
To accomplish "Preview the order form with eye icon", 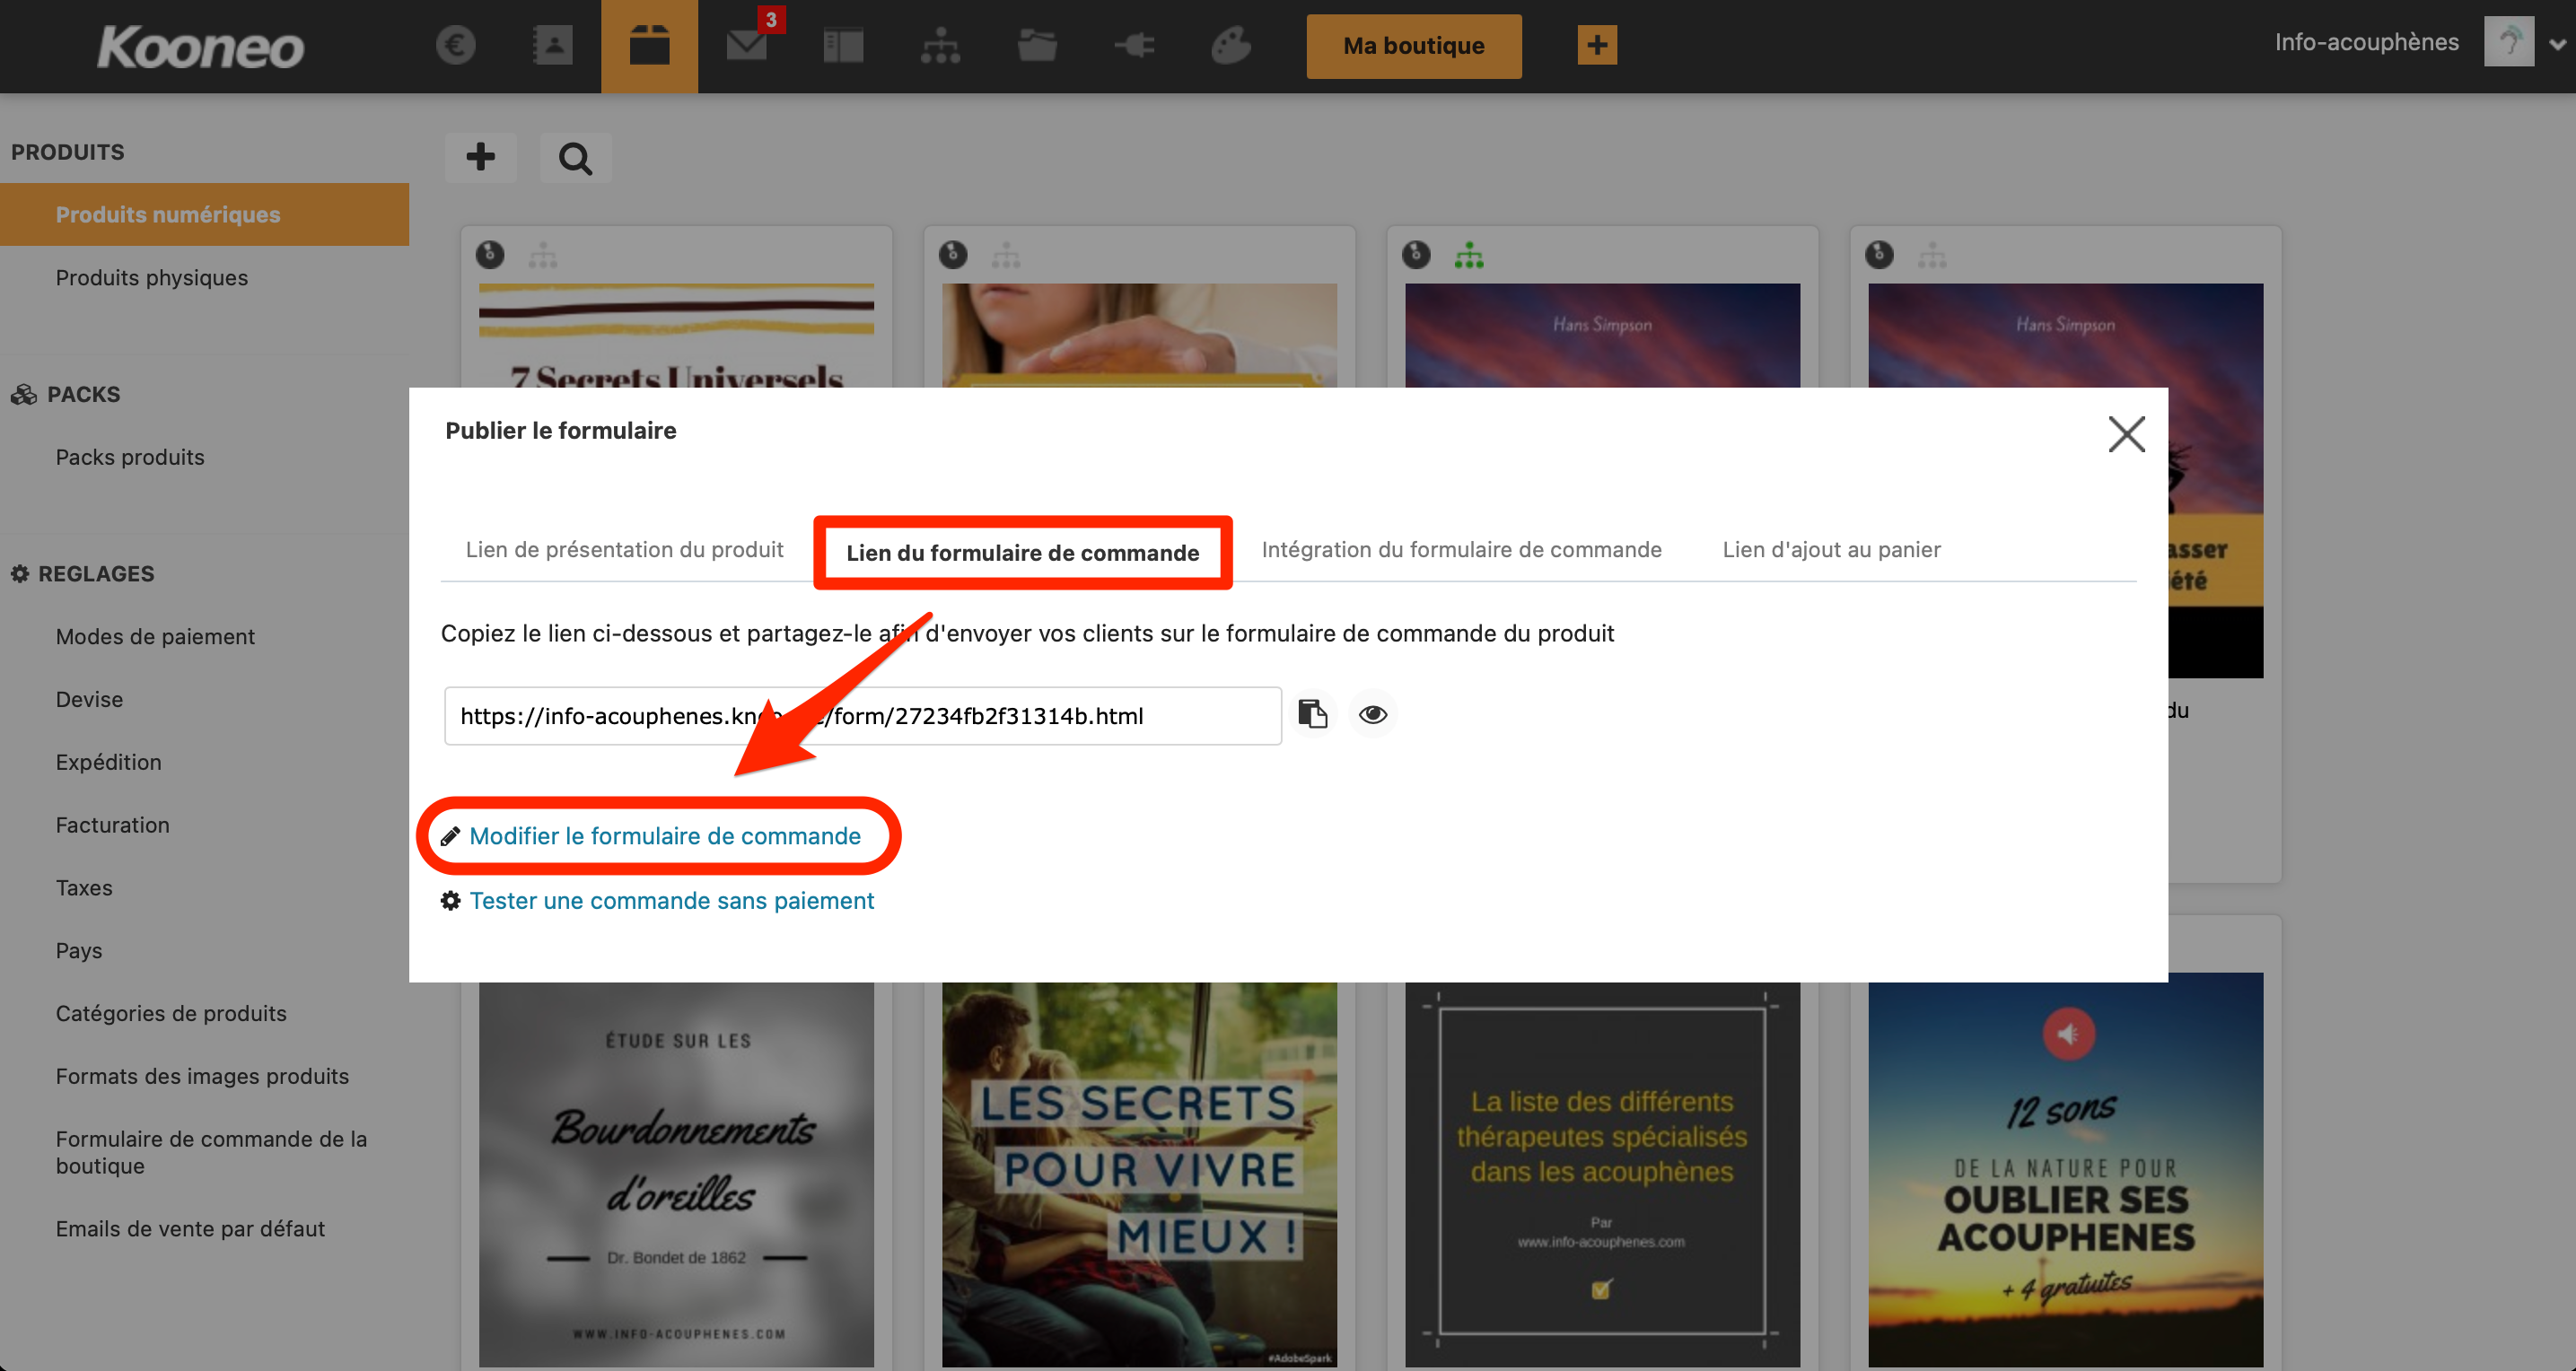I will click(1372, 714).
